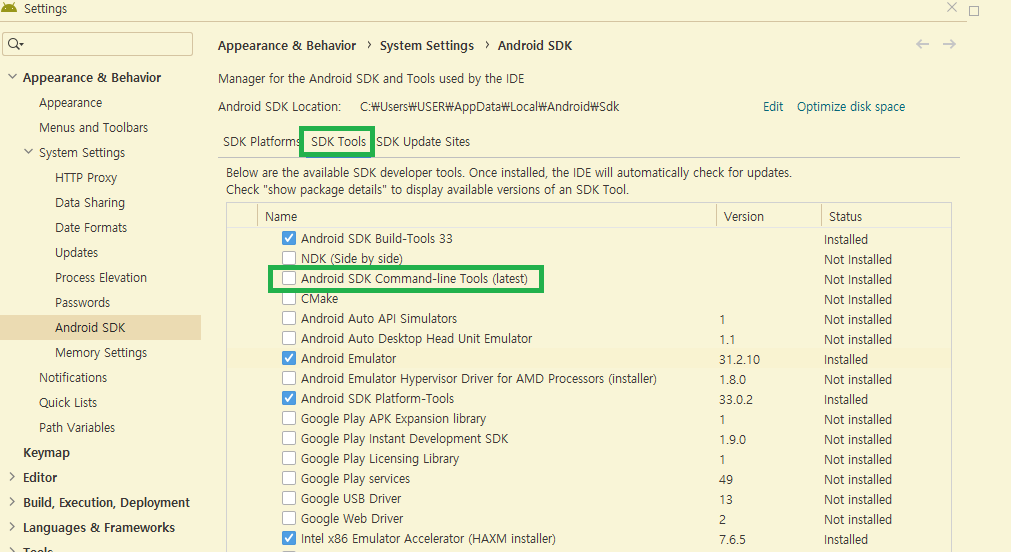1011x552 pixels.
Task: Check Android Auto API Simulators checkbox
Action: [289, 318]
